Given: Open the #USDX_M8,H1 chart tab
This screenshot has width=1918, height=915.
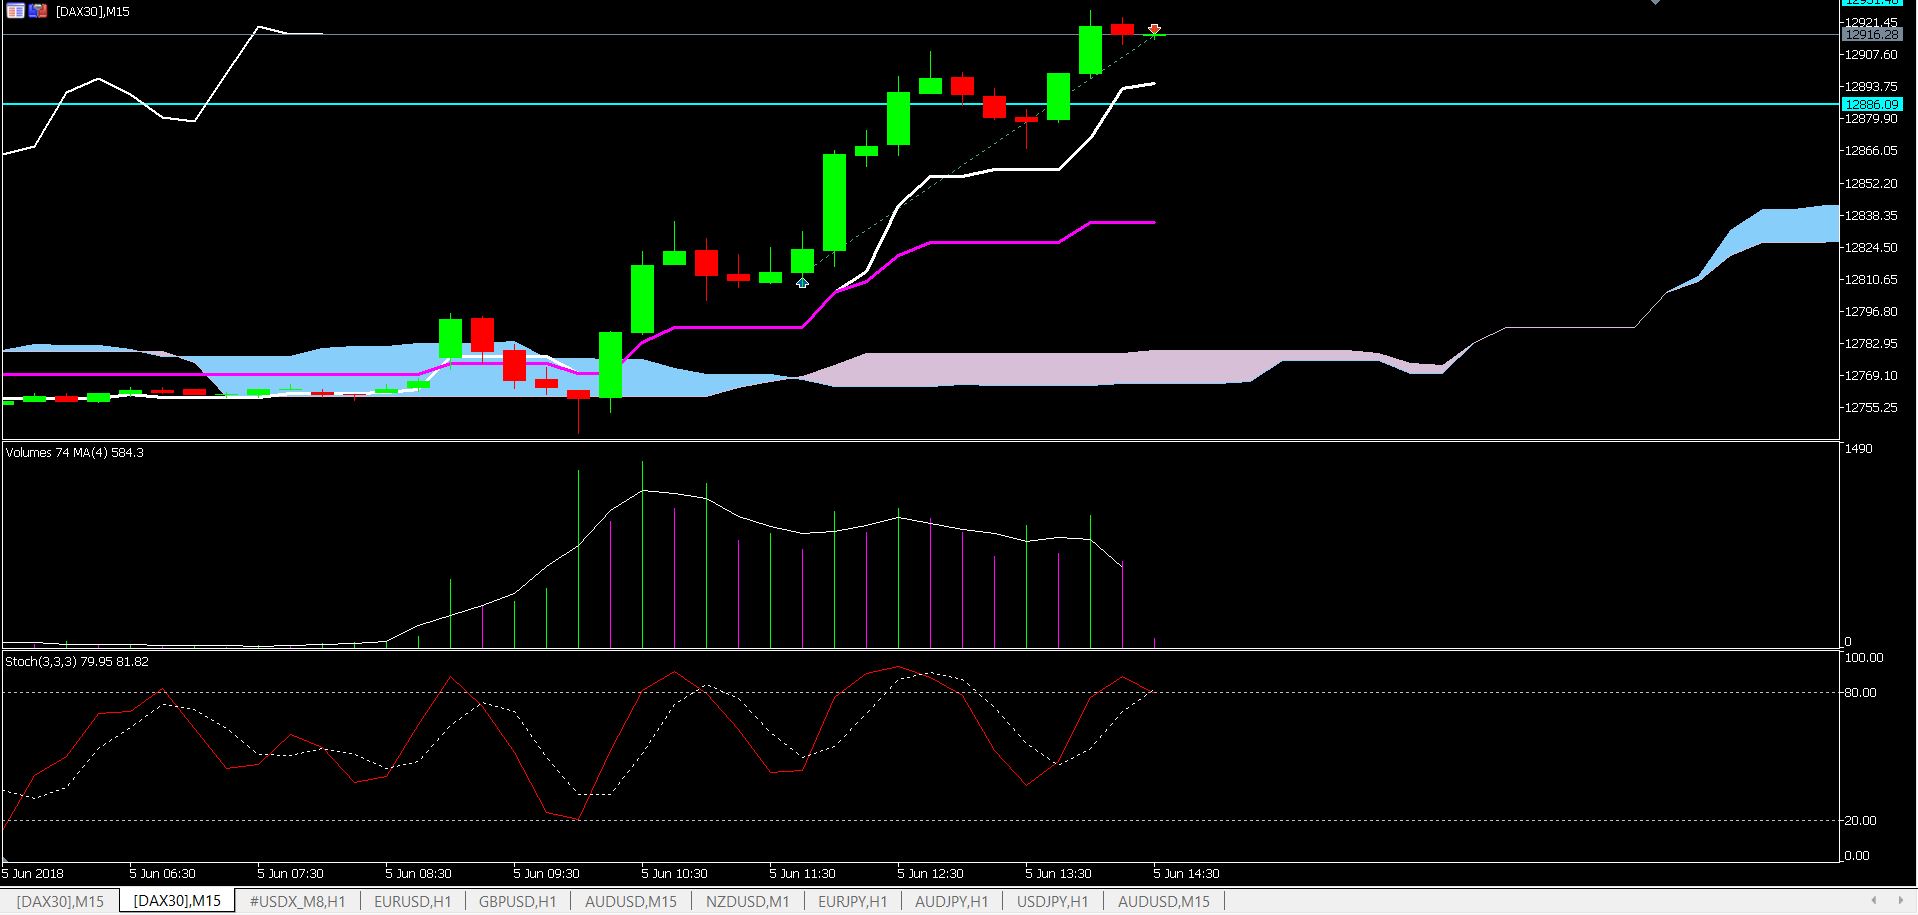Looking at the screenshot, I should tap(297, 901).
